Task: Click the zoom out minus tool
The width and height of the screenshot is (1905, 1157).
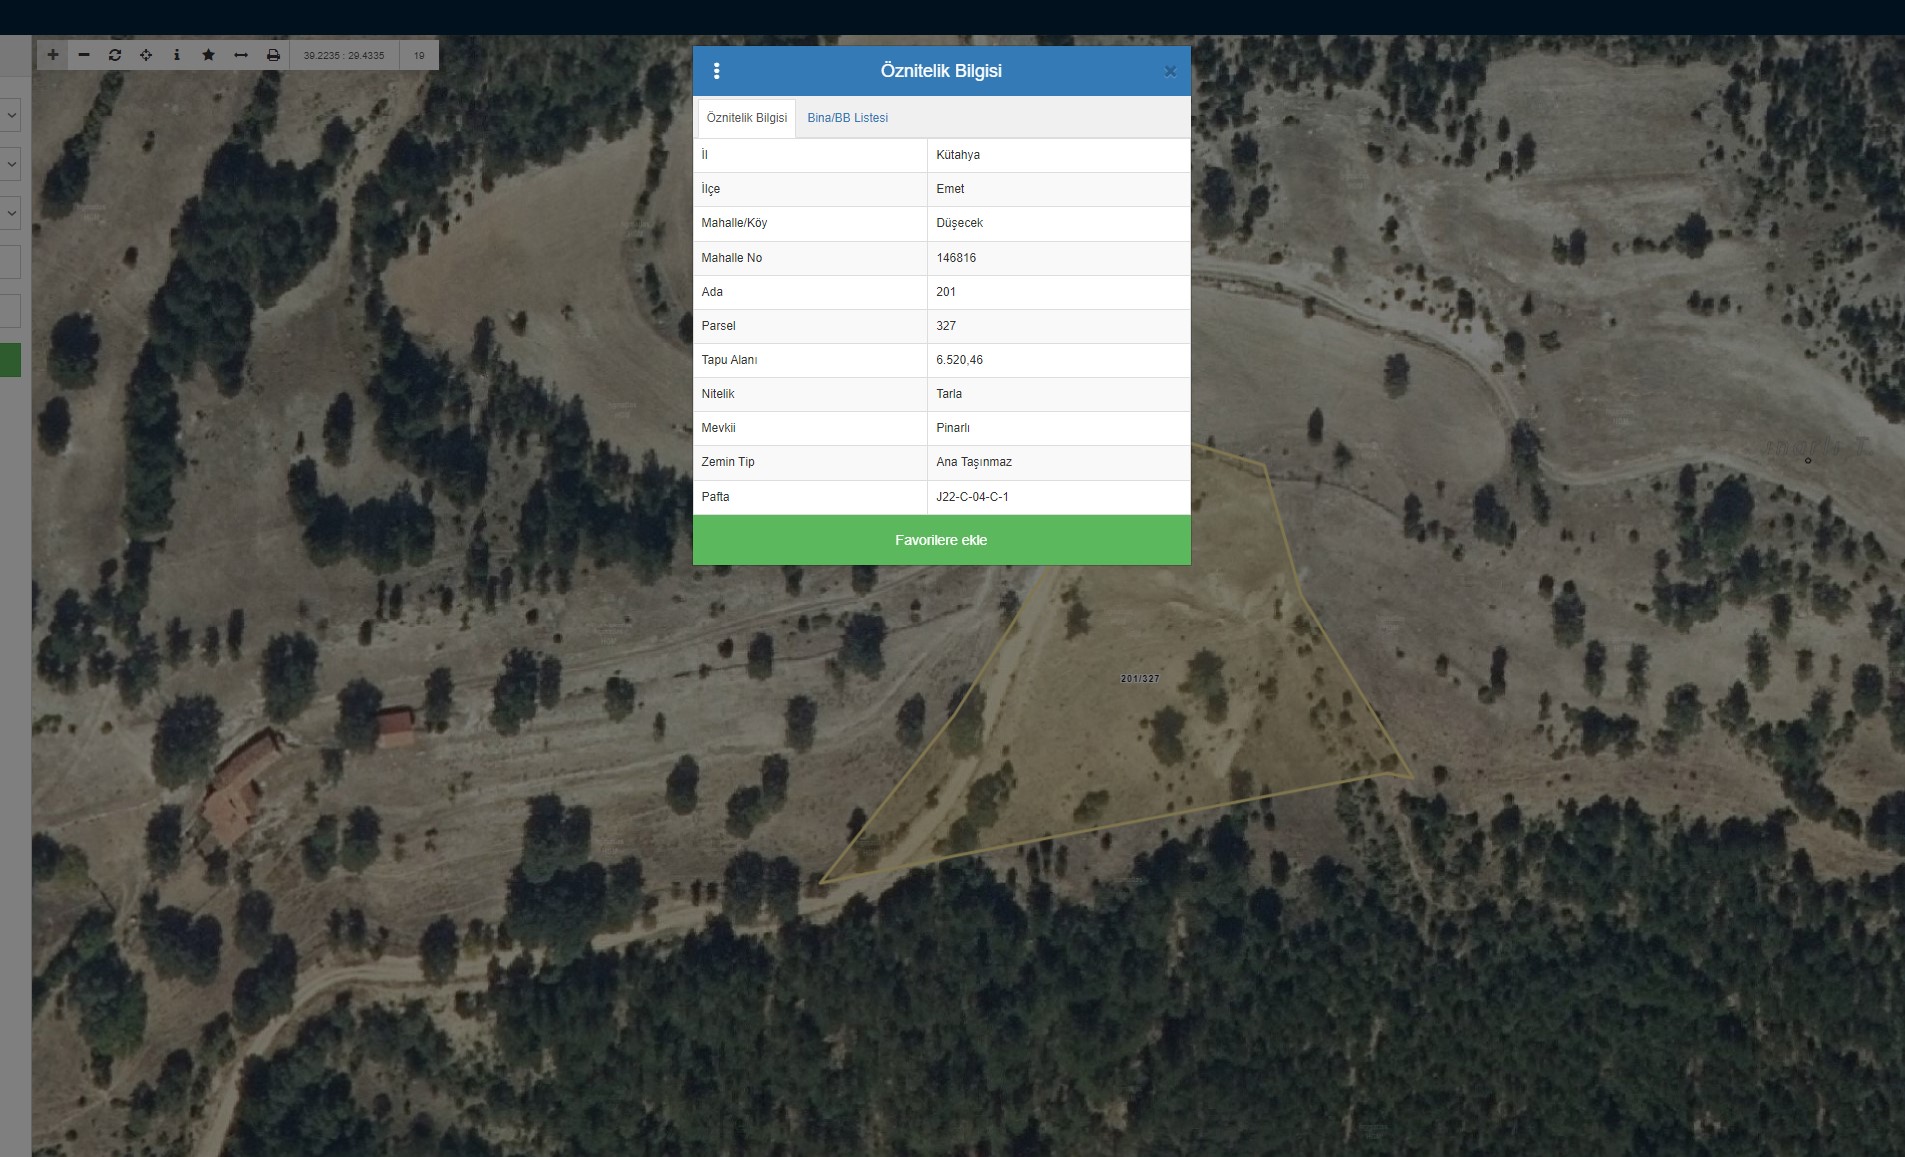Action: click(84, 55)
